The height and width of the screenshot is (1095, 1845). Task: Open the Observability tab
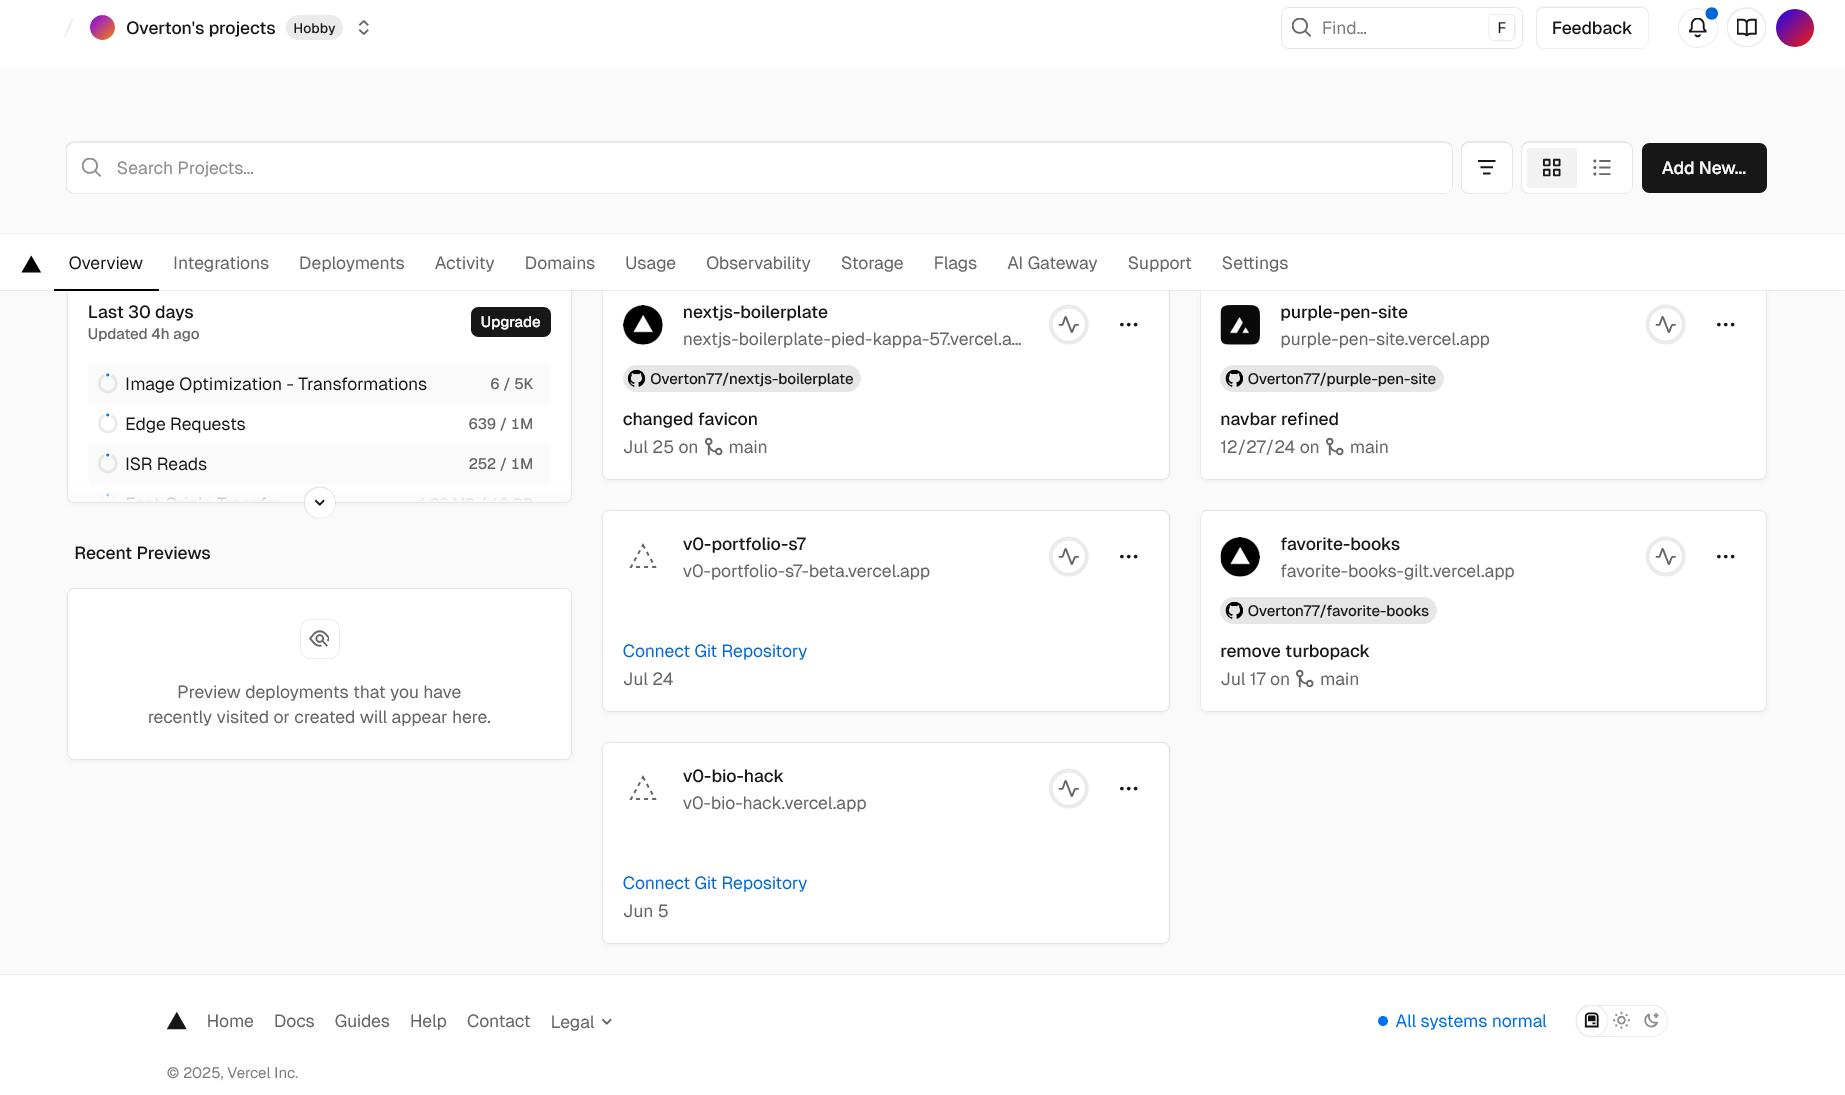pos(757,262)
